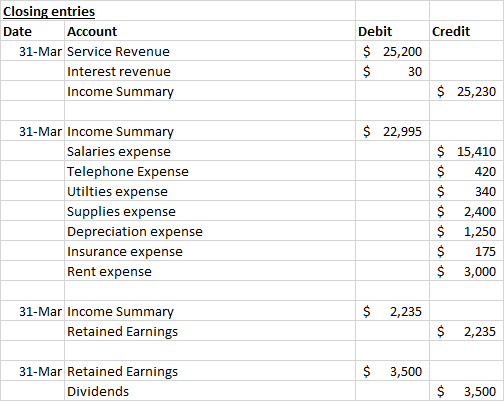Click the 31-Mar date beside 22,995 entry

(33, 131)
